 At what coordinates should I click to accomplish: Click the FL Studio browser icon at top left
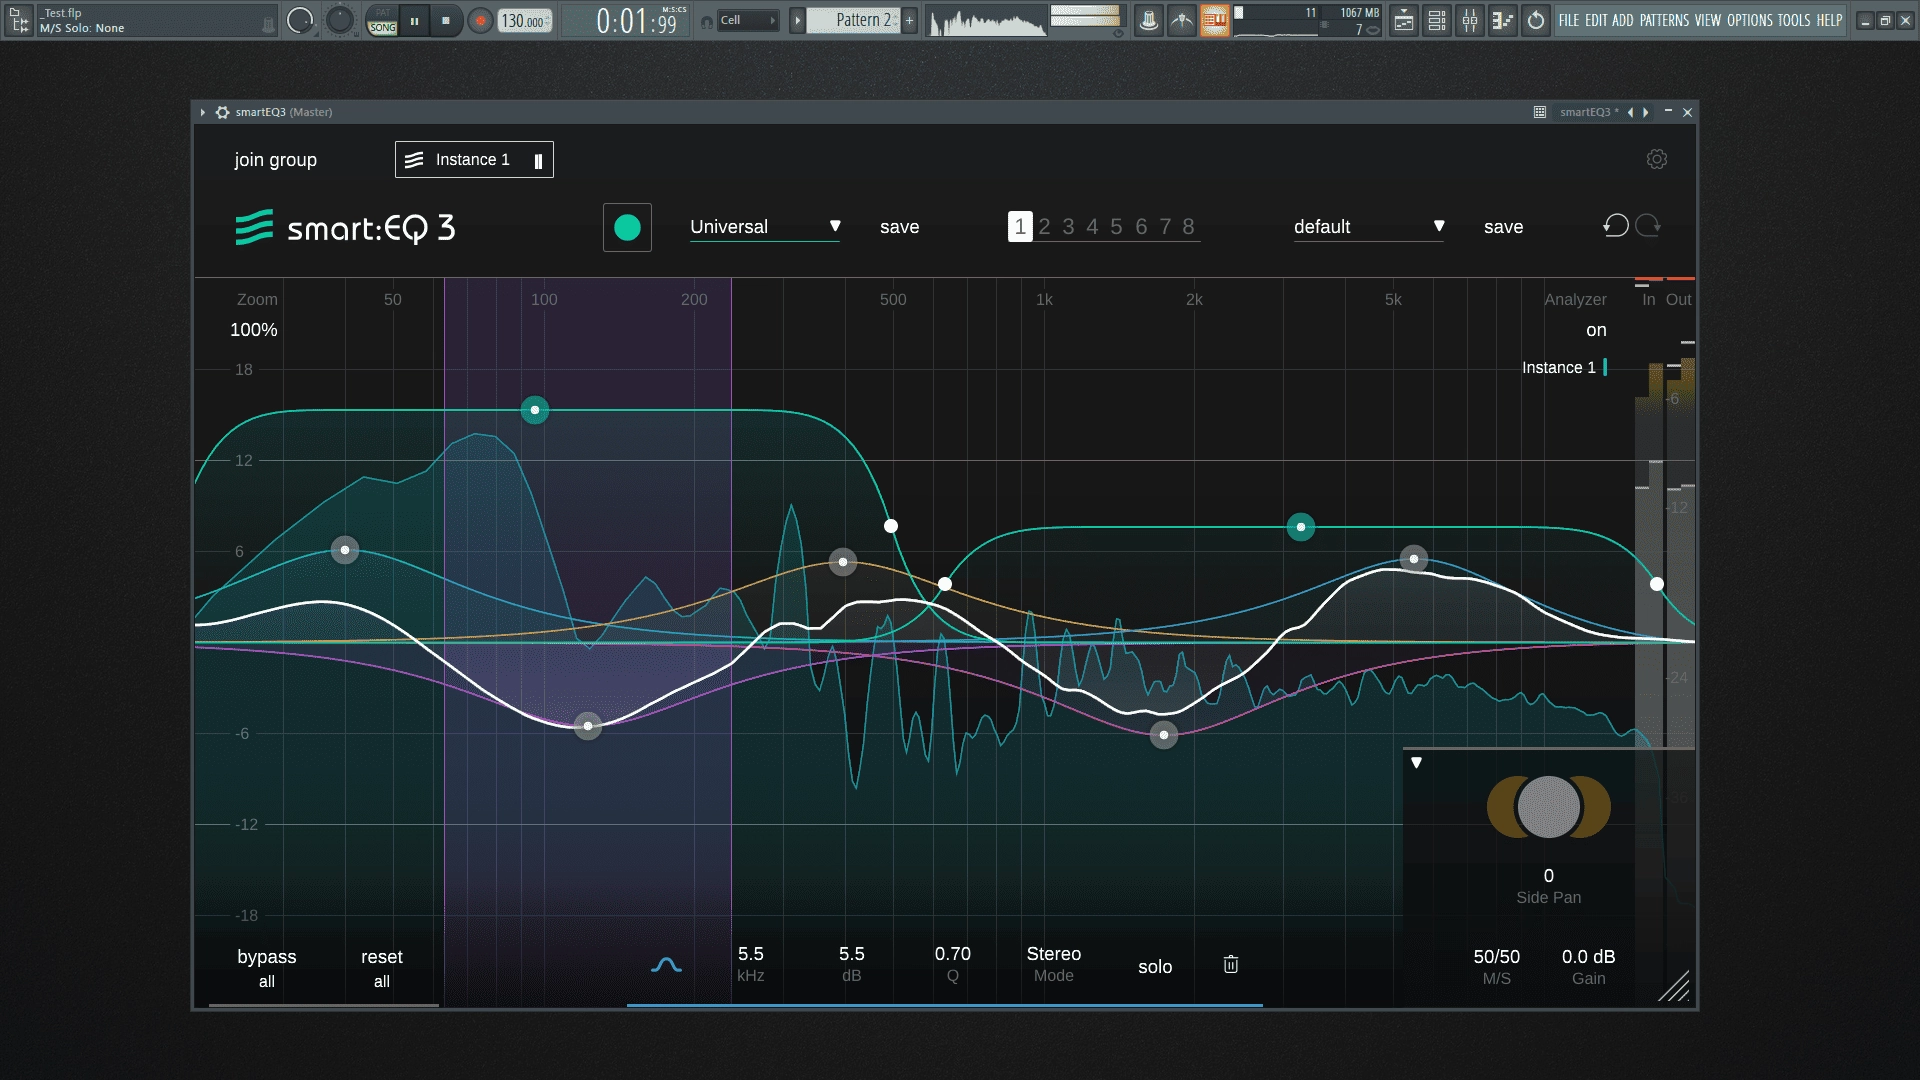point(19,20)
